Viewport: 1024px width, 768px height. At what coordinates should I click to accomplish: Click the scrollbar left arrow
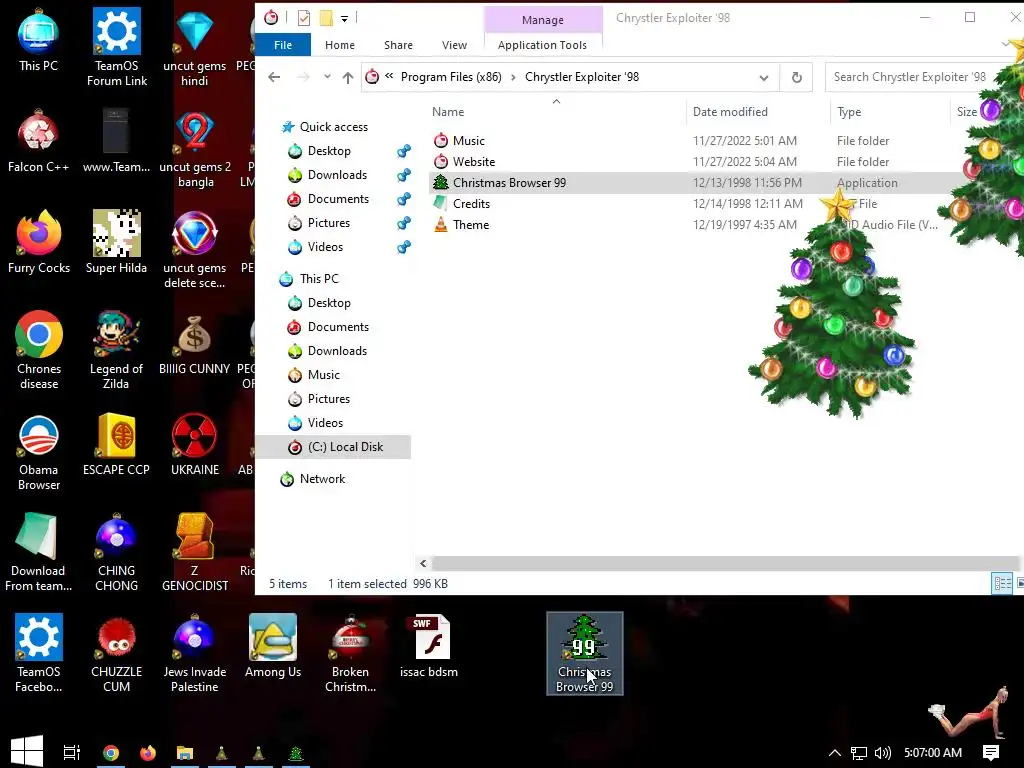[x=423, y=563]
